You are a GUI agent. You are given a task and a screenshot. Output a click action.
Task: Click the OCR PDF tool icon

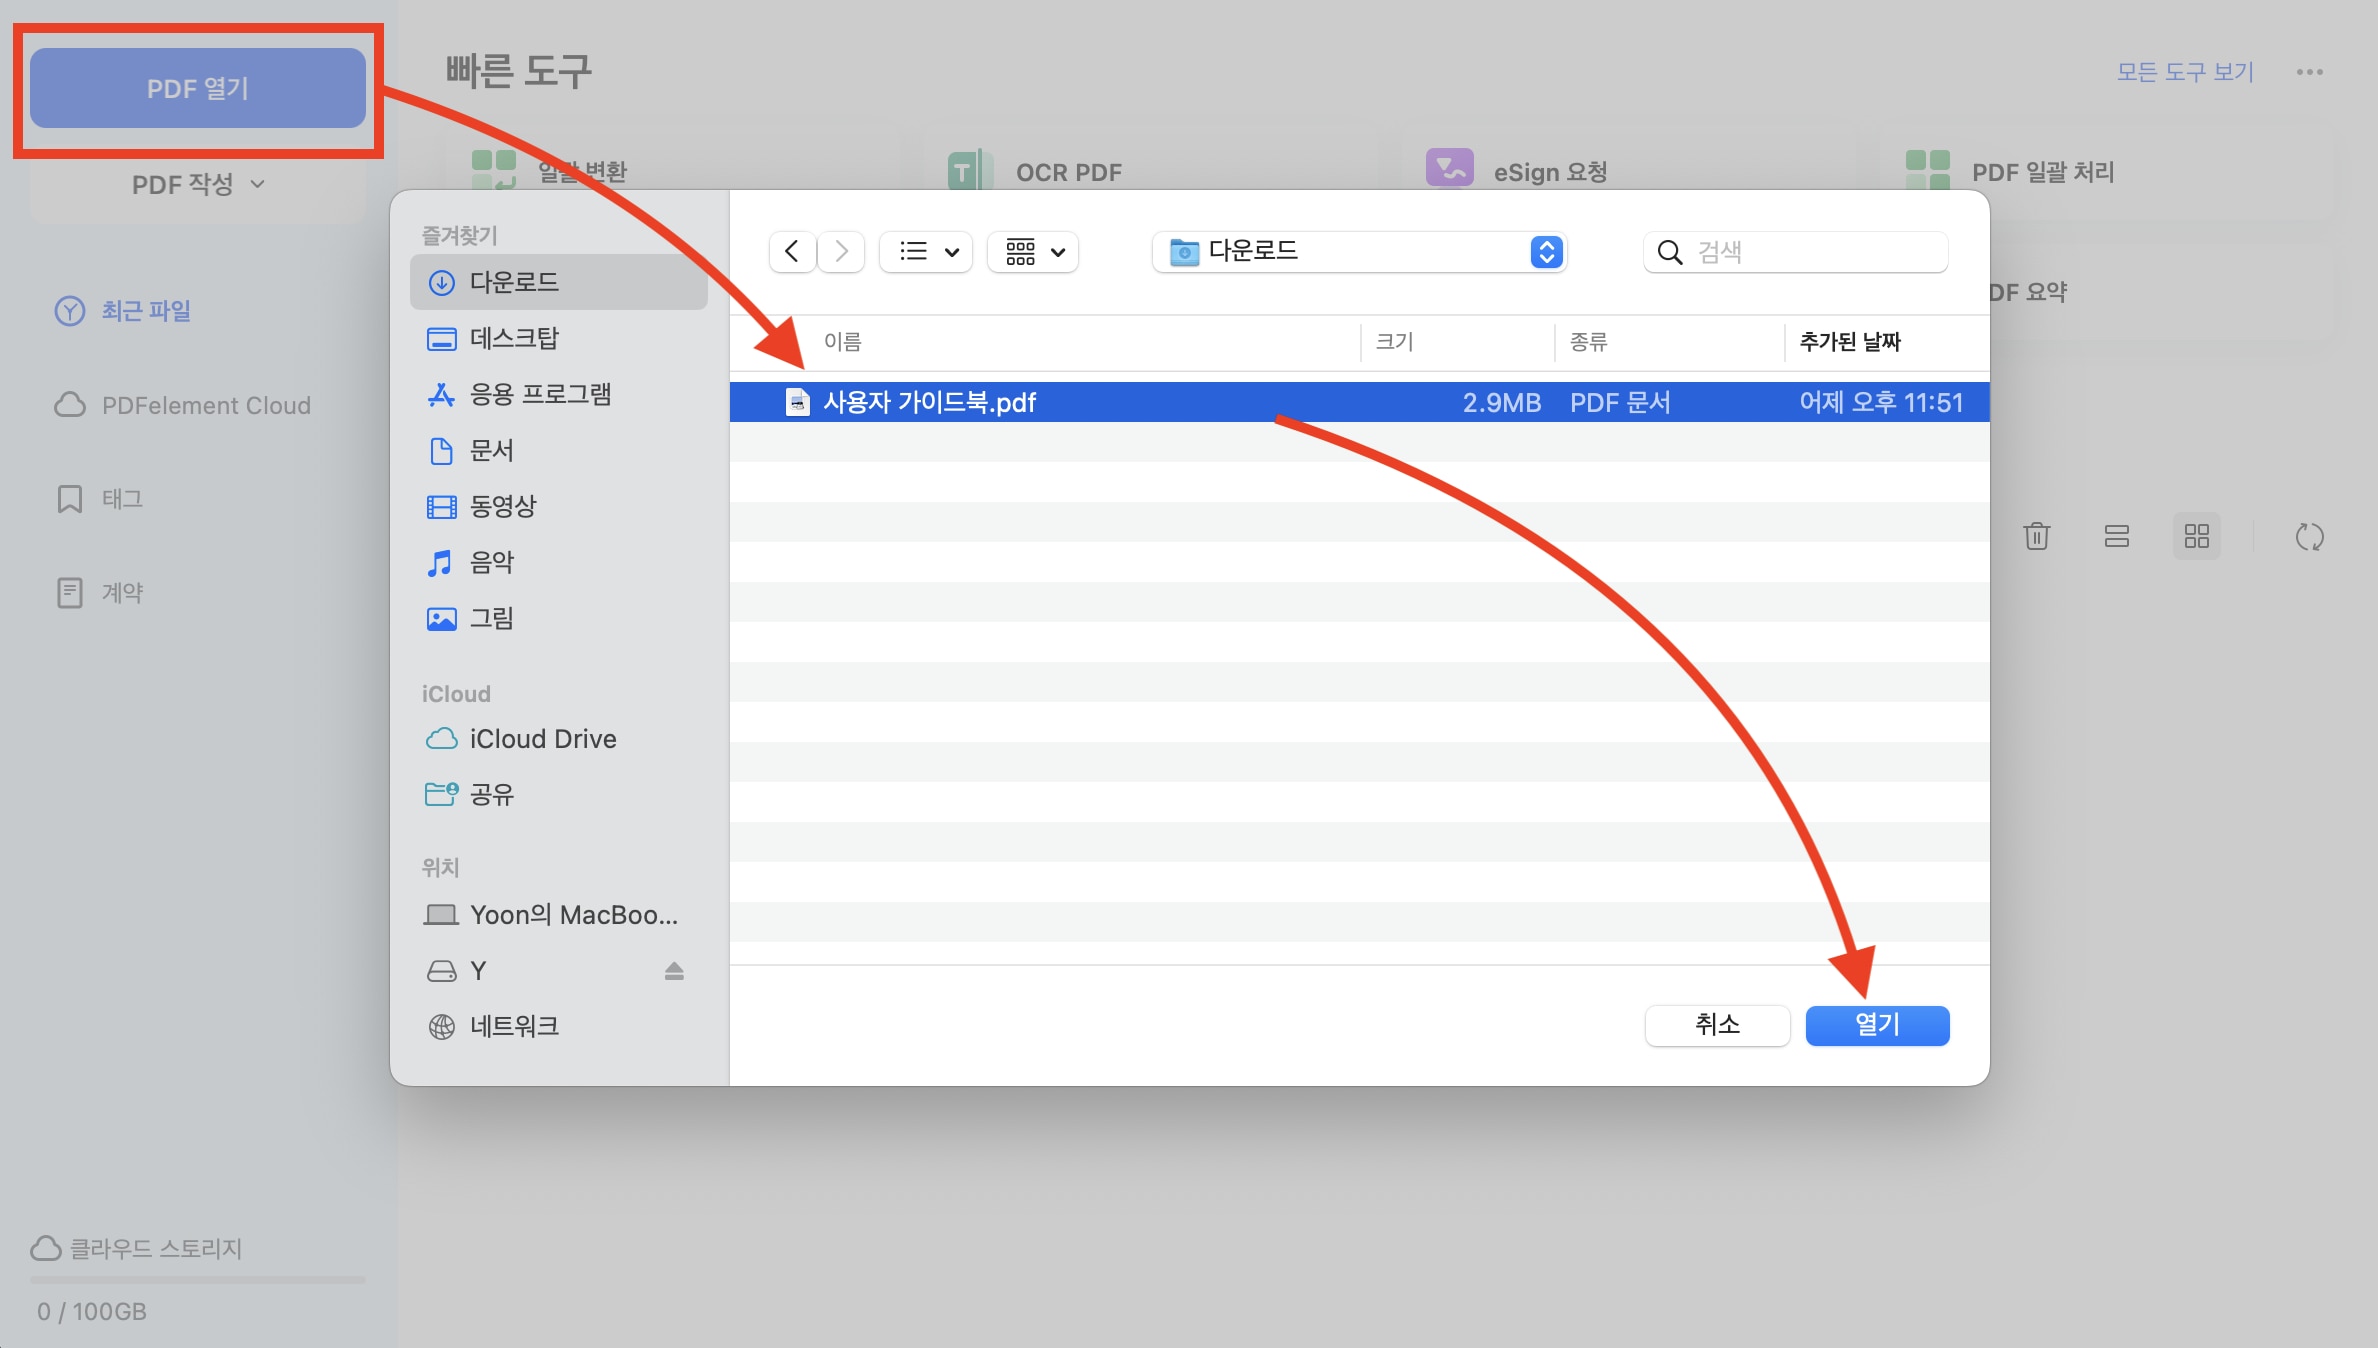coord(970,170)
